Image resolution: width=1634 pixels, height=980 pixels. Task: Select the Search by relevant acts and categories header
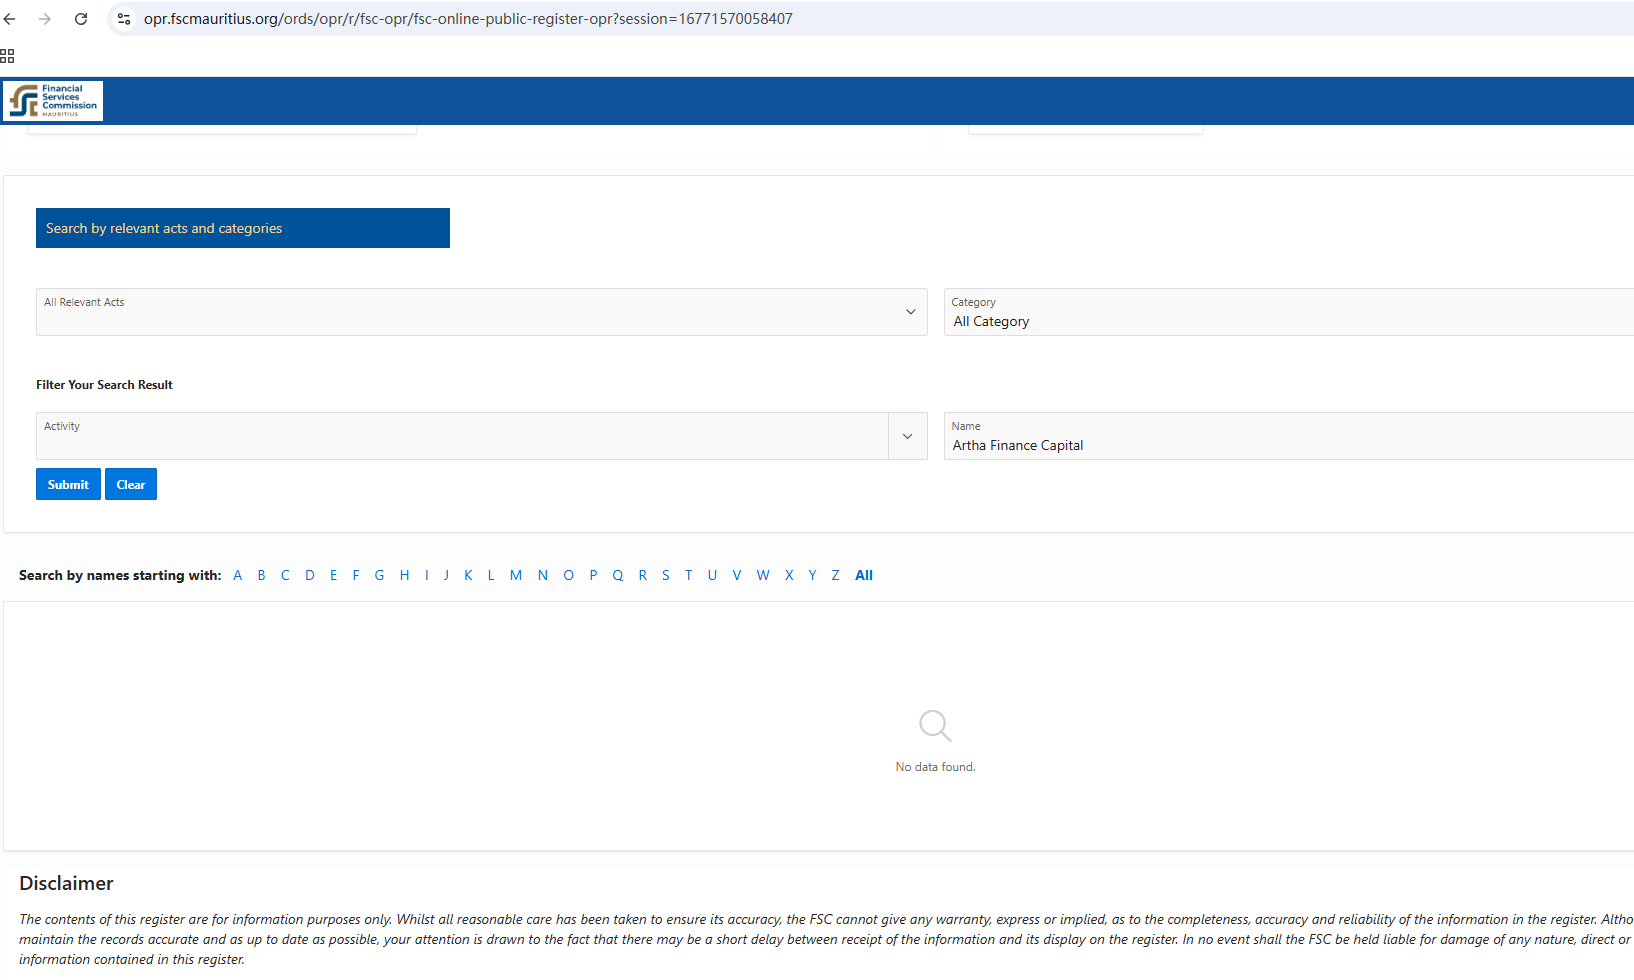click(x=242, y=228)
